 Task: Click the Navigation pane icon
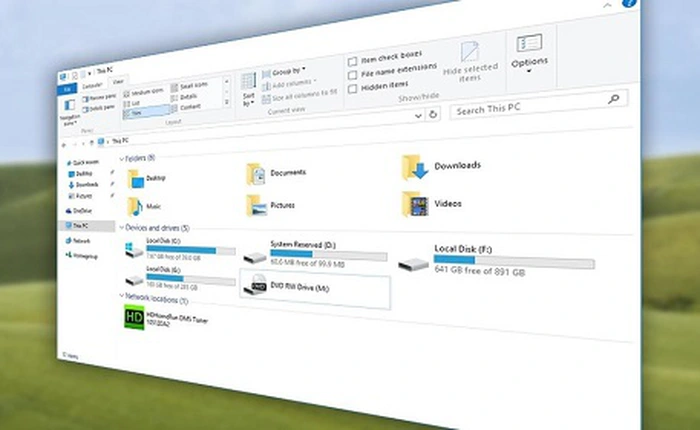pos(70,106)
